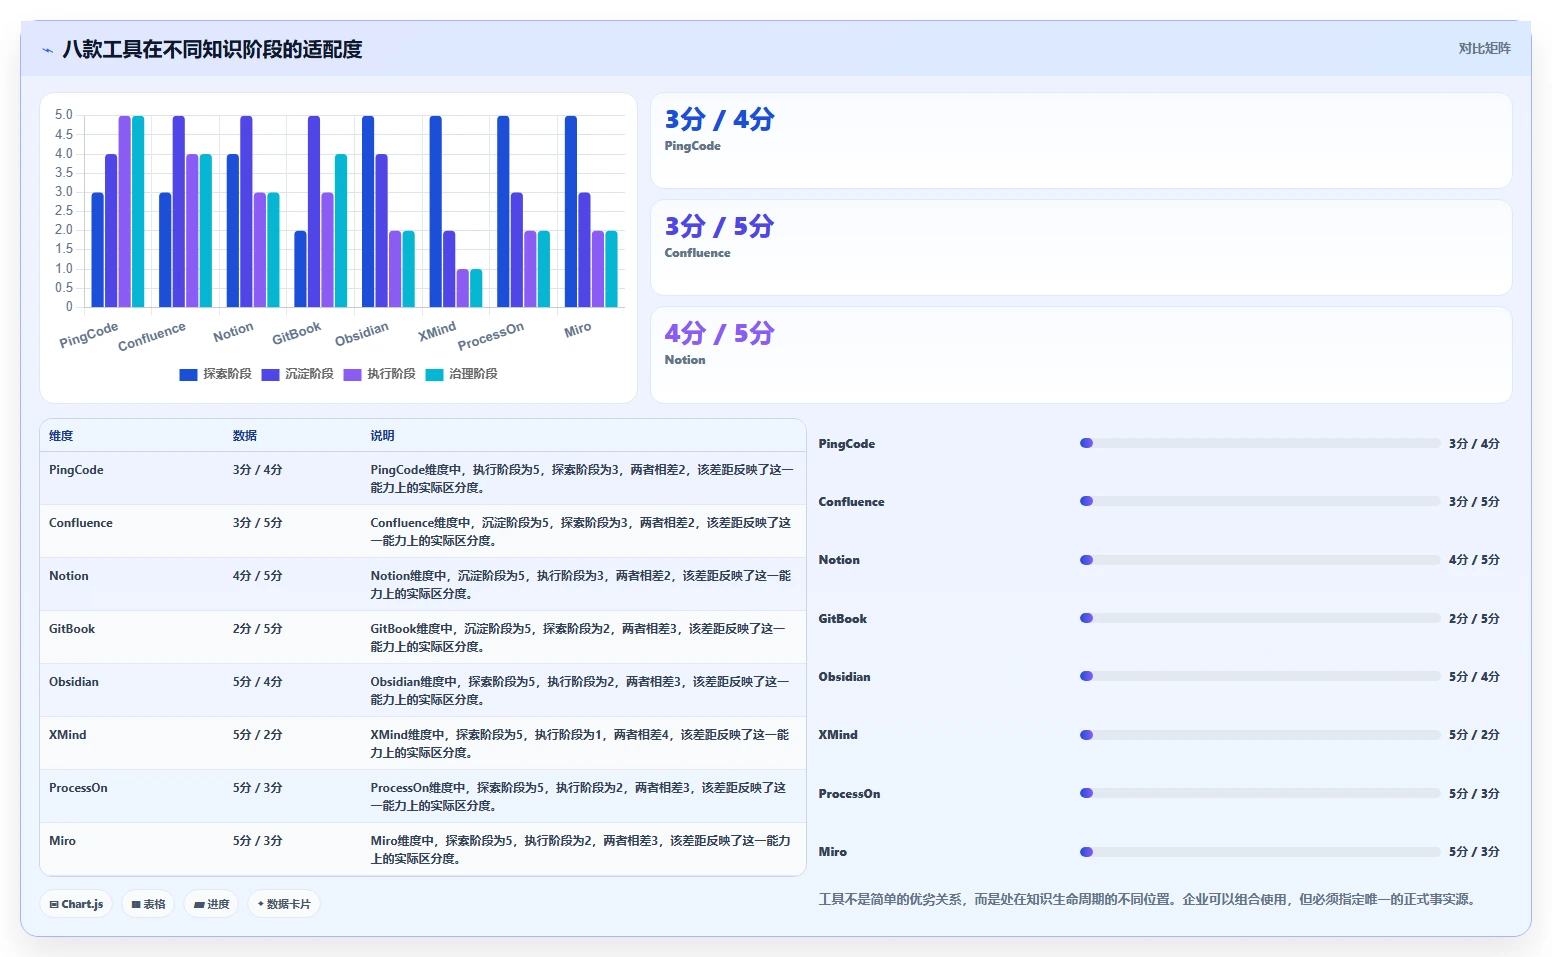This screenshot has height=957, width=1552.
Task: Click the PingCode progress bar
Action: pos(1260,443)
